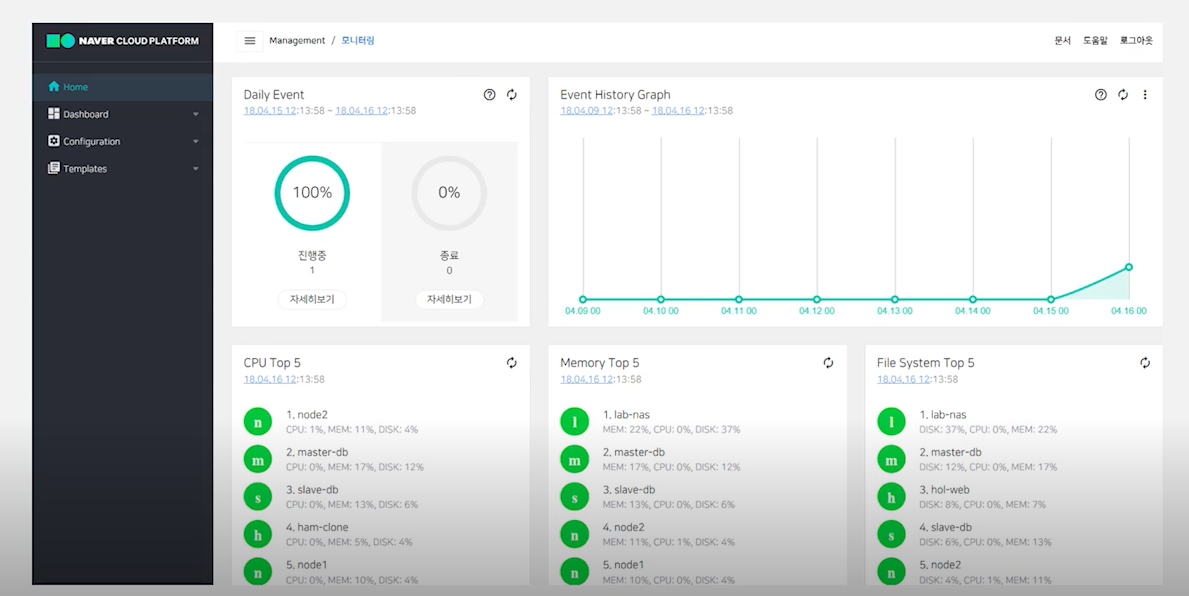Open 문서 link in header
The width and height of the screenshot is (1189, 596).
click(1062, 41)
